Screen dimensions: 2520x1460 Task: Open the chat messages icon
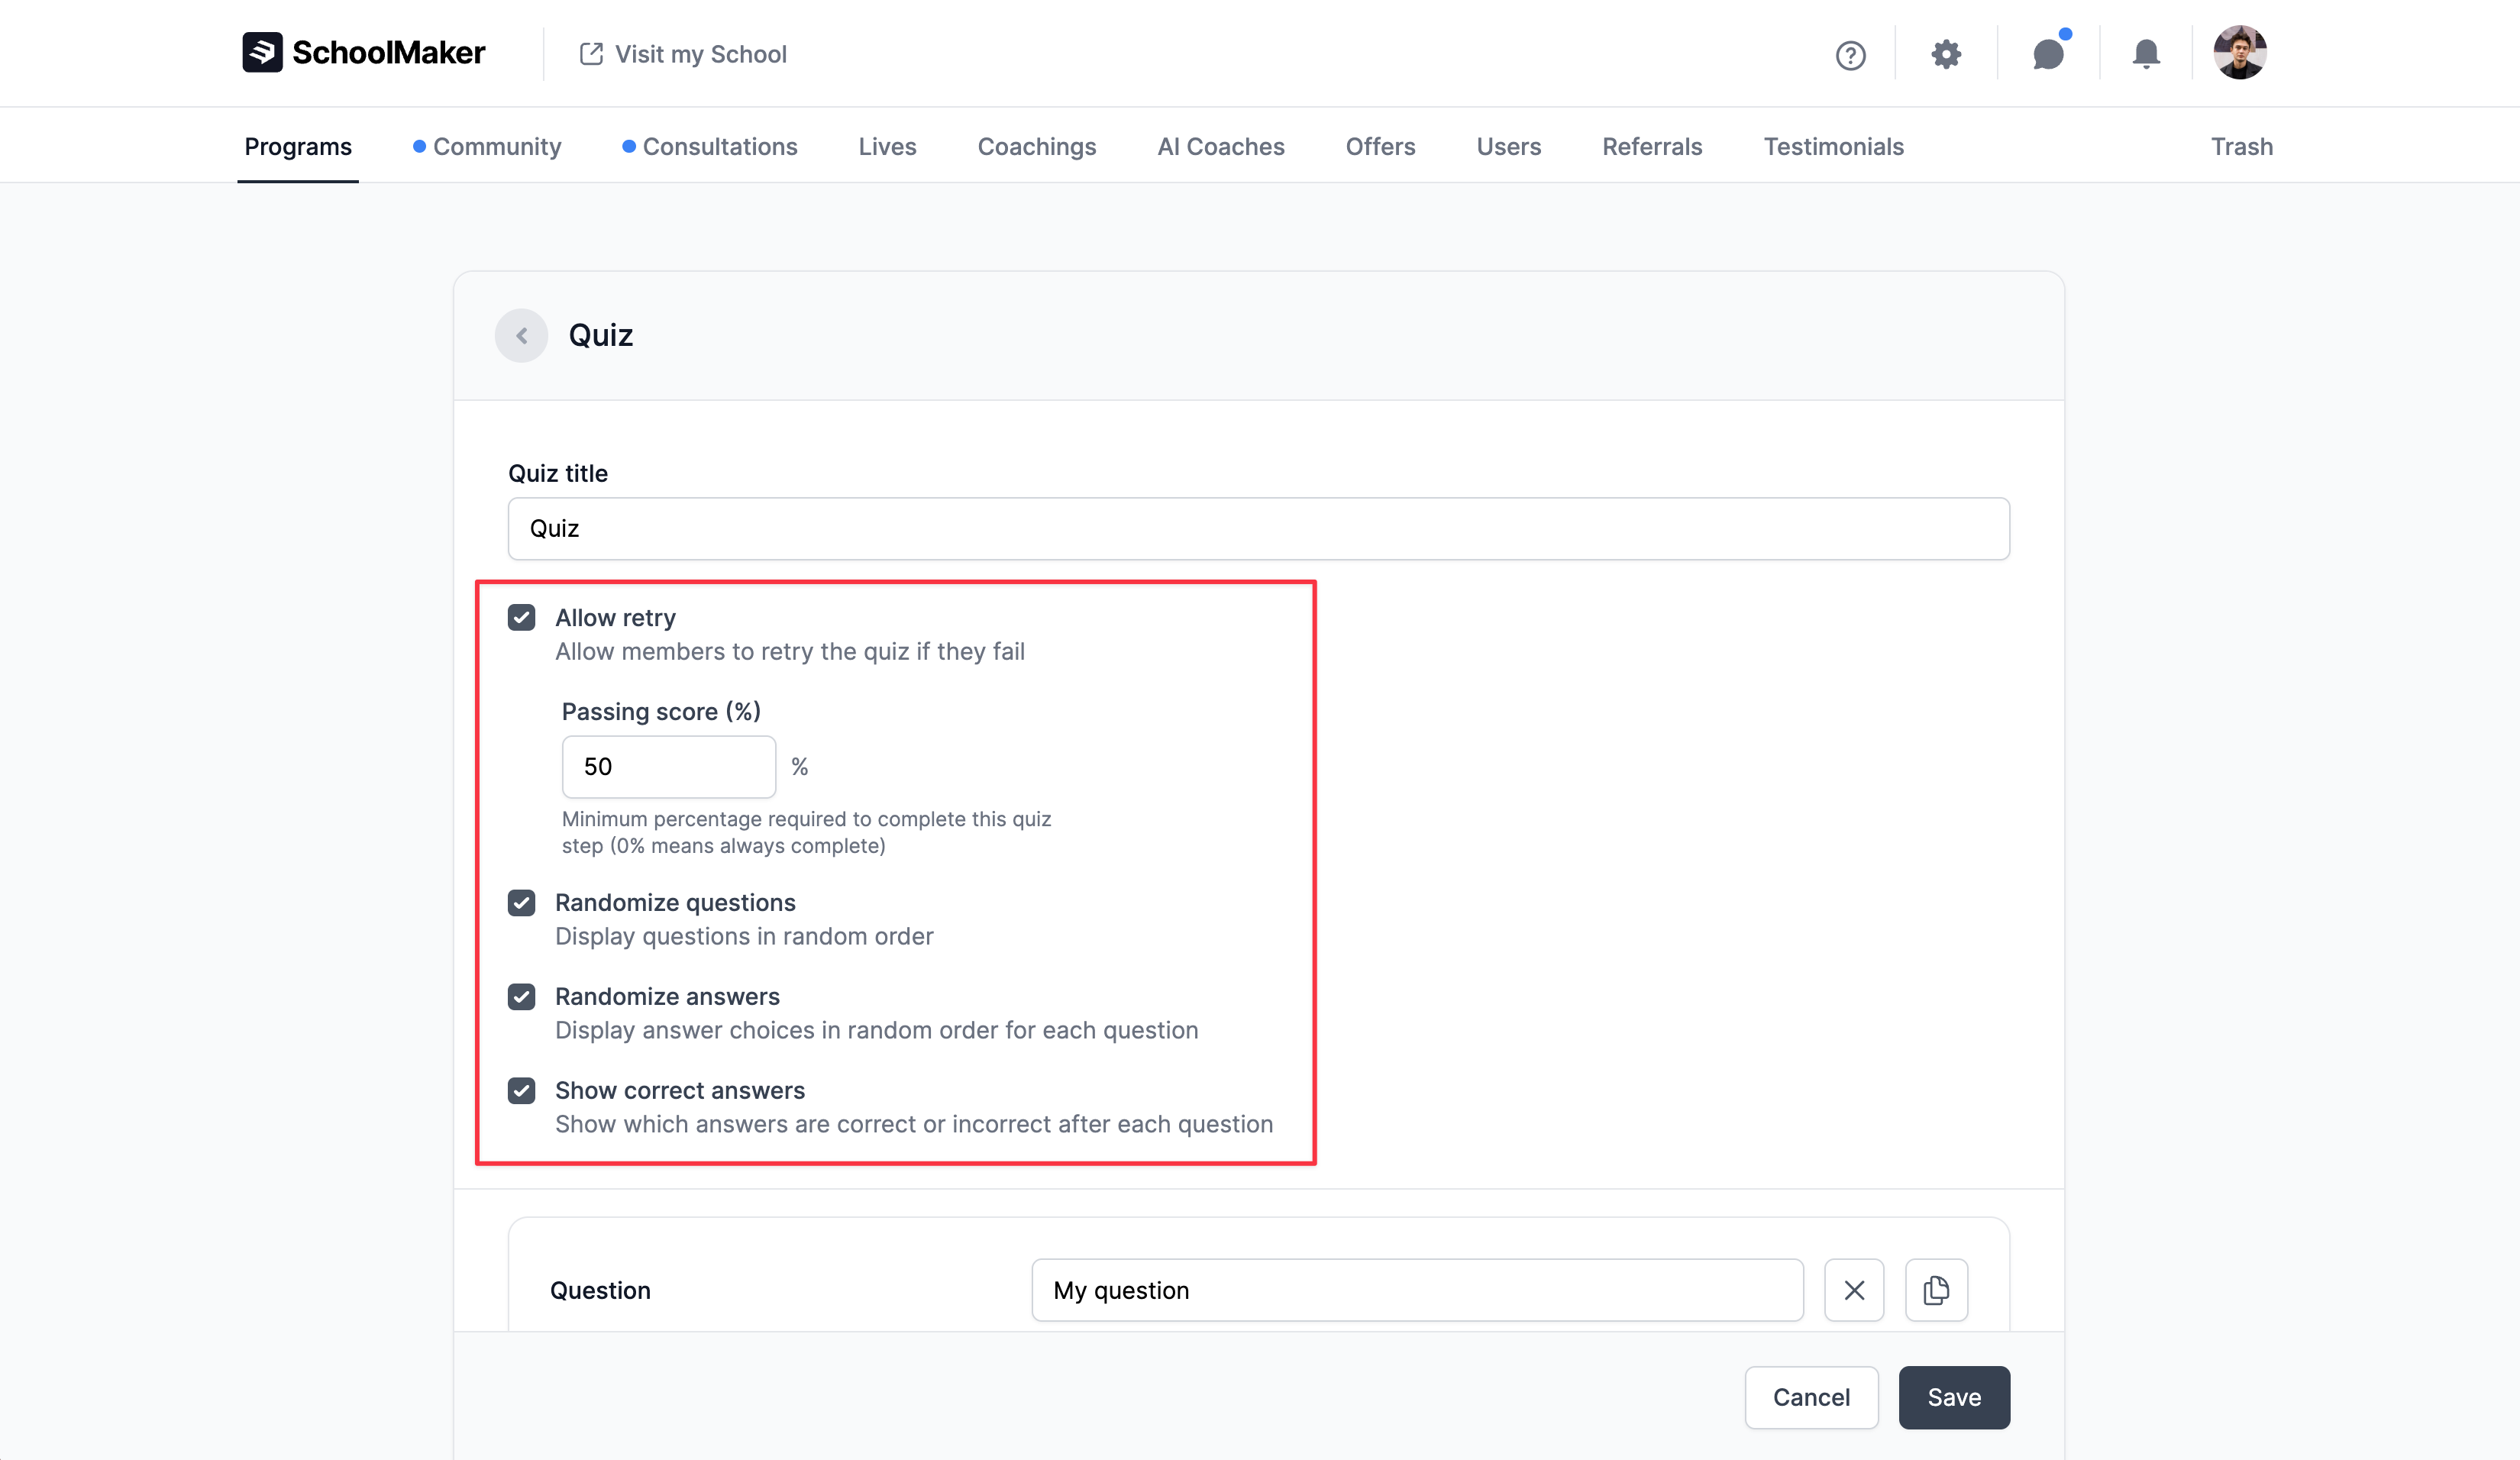(x=2048, y=54)
